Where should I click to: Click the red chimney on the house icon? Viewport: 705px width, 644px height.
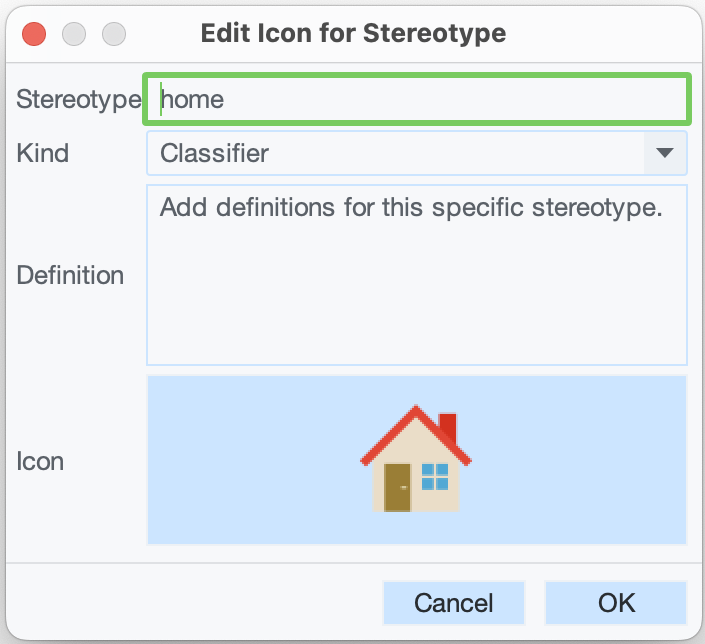pyautogui.click(x=447, y=425)
